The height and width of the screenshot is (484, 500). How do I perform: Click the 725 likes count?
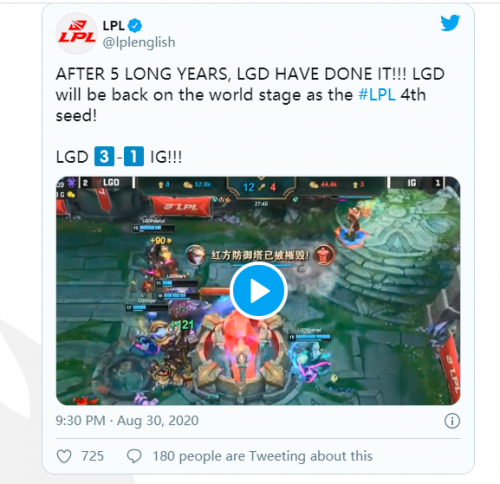tap(93, 456)
